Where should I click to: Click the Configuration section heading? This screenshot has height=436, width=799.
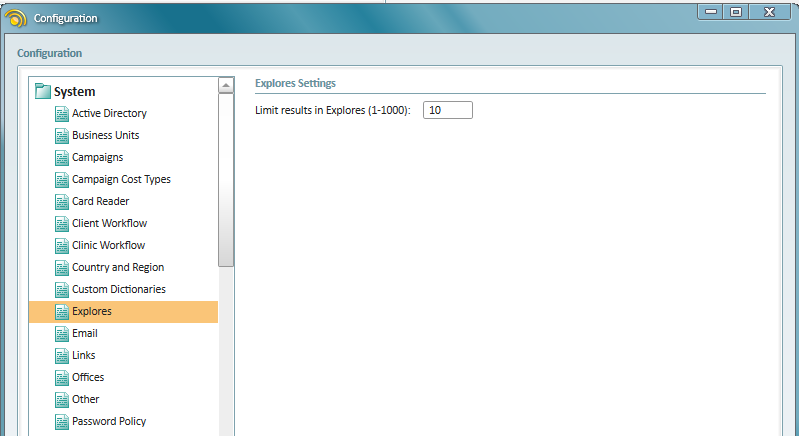coord(49,53)
